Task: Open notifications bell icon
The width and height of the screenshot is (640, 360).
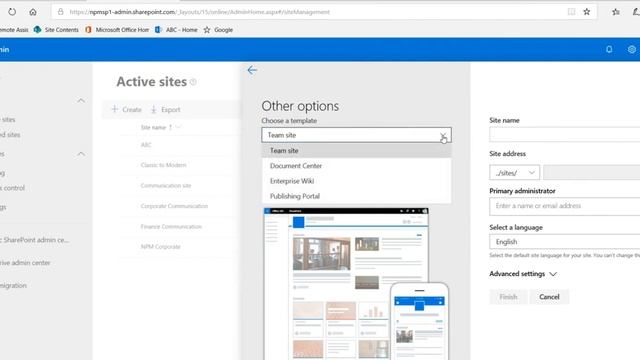Action: (x=609, y=49)
